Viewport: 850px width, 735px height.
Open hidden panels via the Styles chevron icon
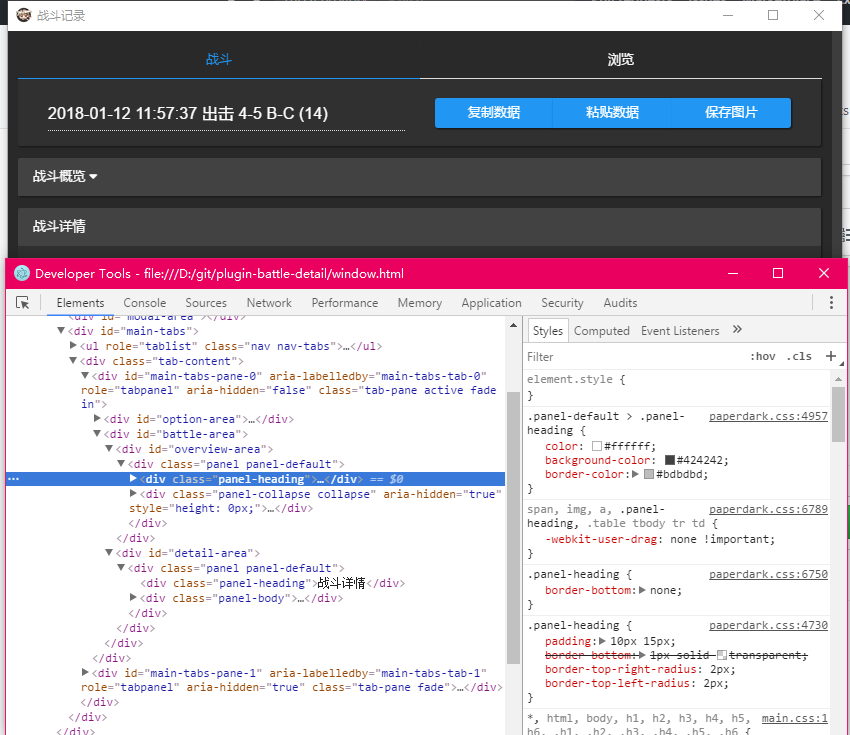click(x=739, y=331)
